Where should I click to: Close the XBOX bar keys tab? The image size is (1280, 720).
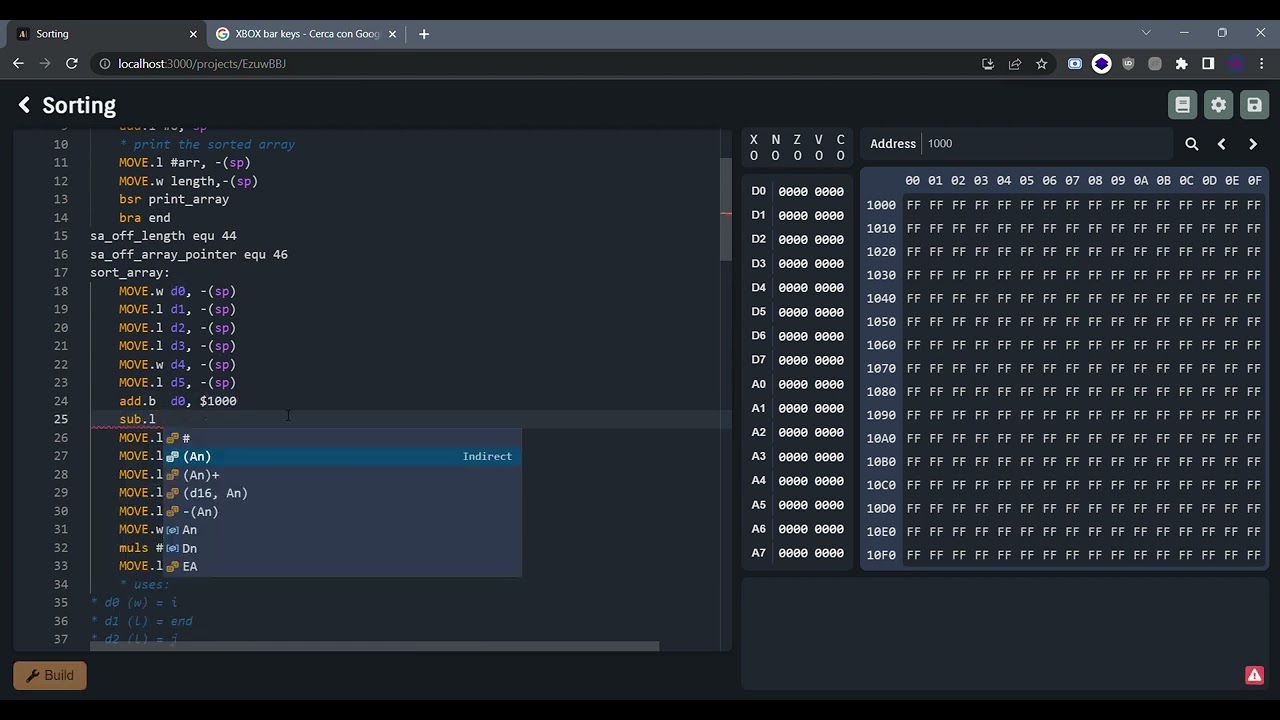393,34
